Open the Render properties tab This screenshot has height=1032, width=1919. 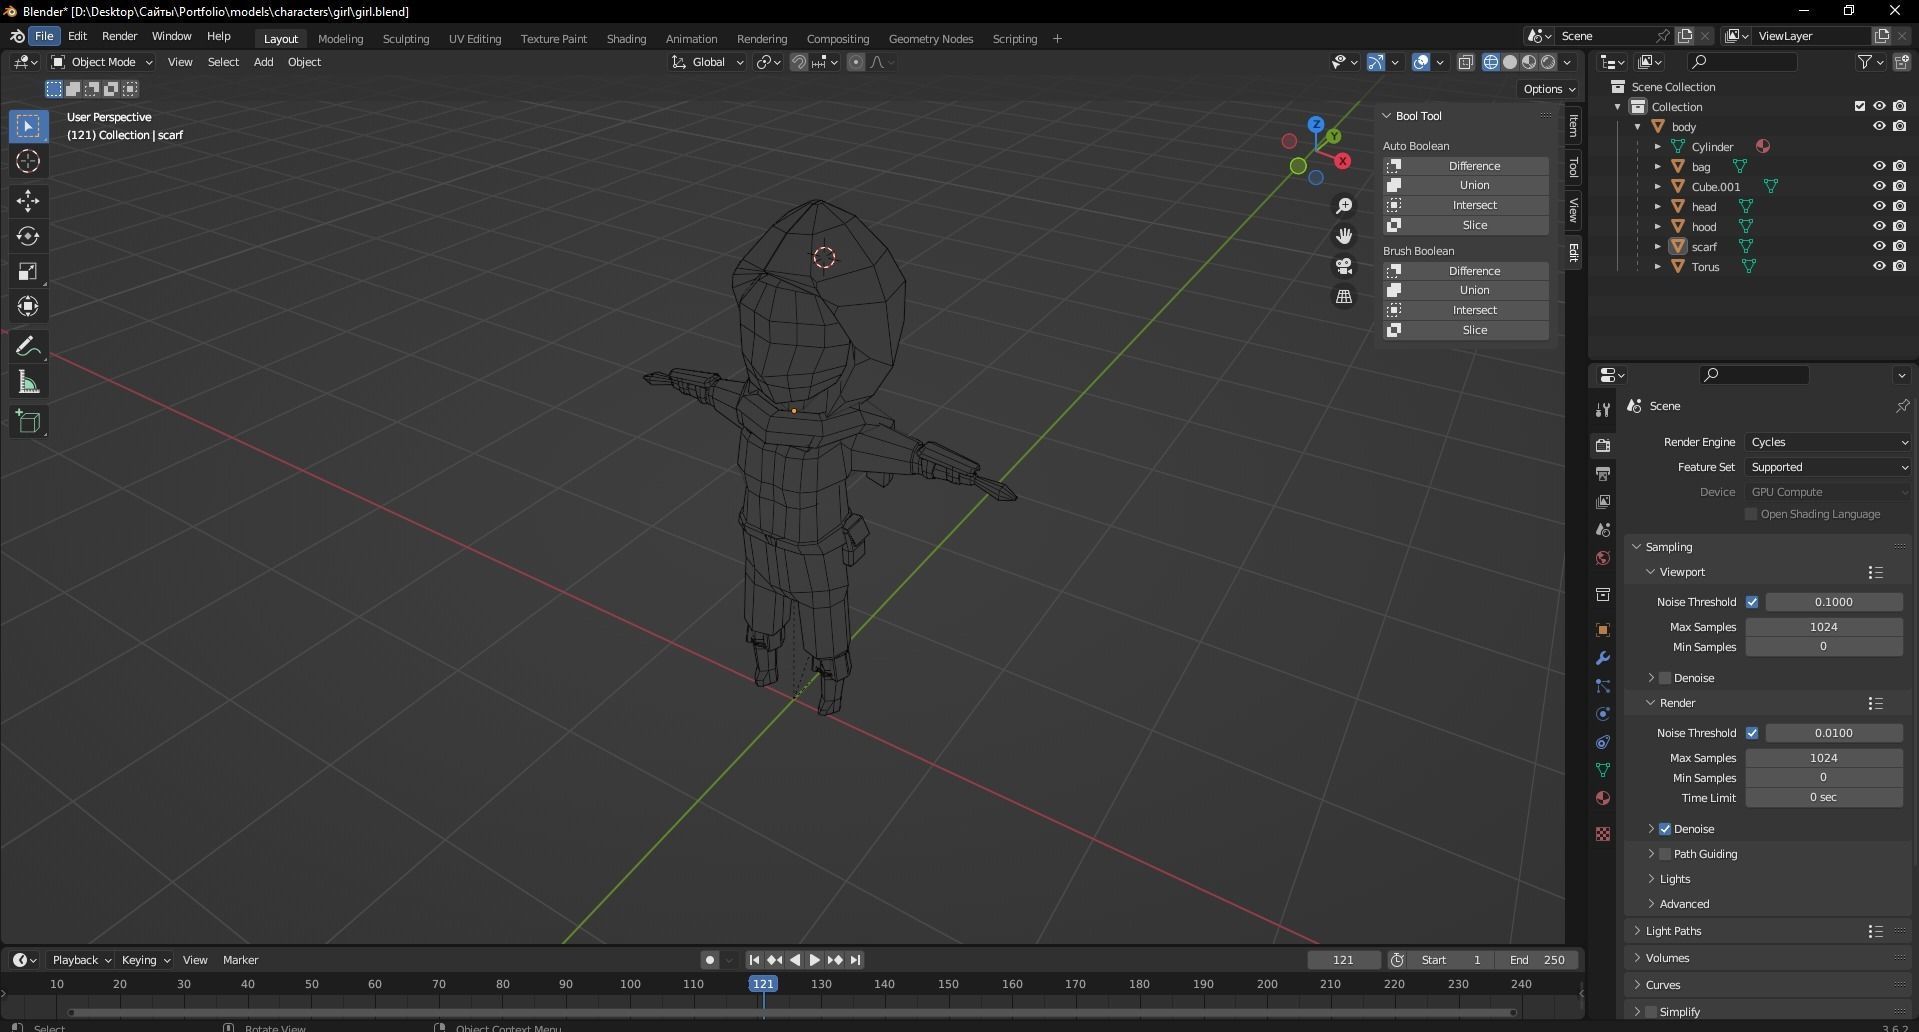[1603, 445]
